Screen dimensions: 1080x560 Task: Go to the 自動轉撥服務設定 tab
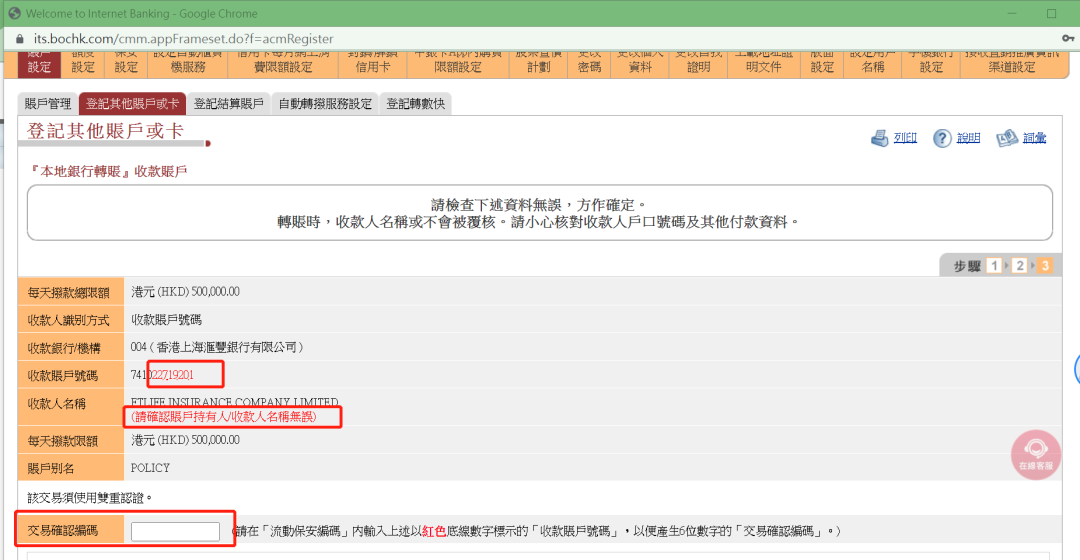point(325,104)
